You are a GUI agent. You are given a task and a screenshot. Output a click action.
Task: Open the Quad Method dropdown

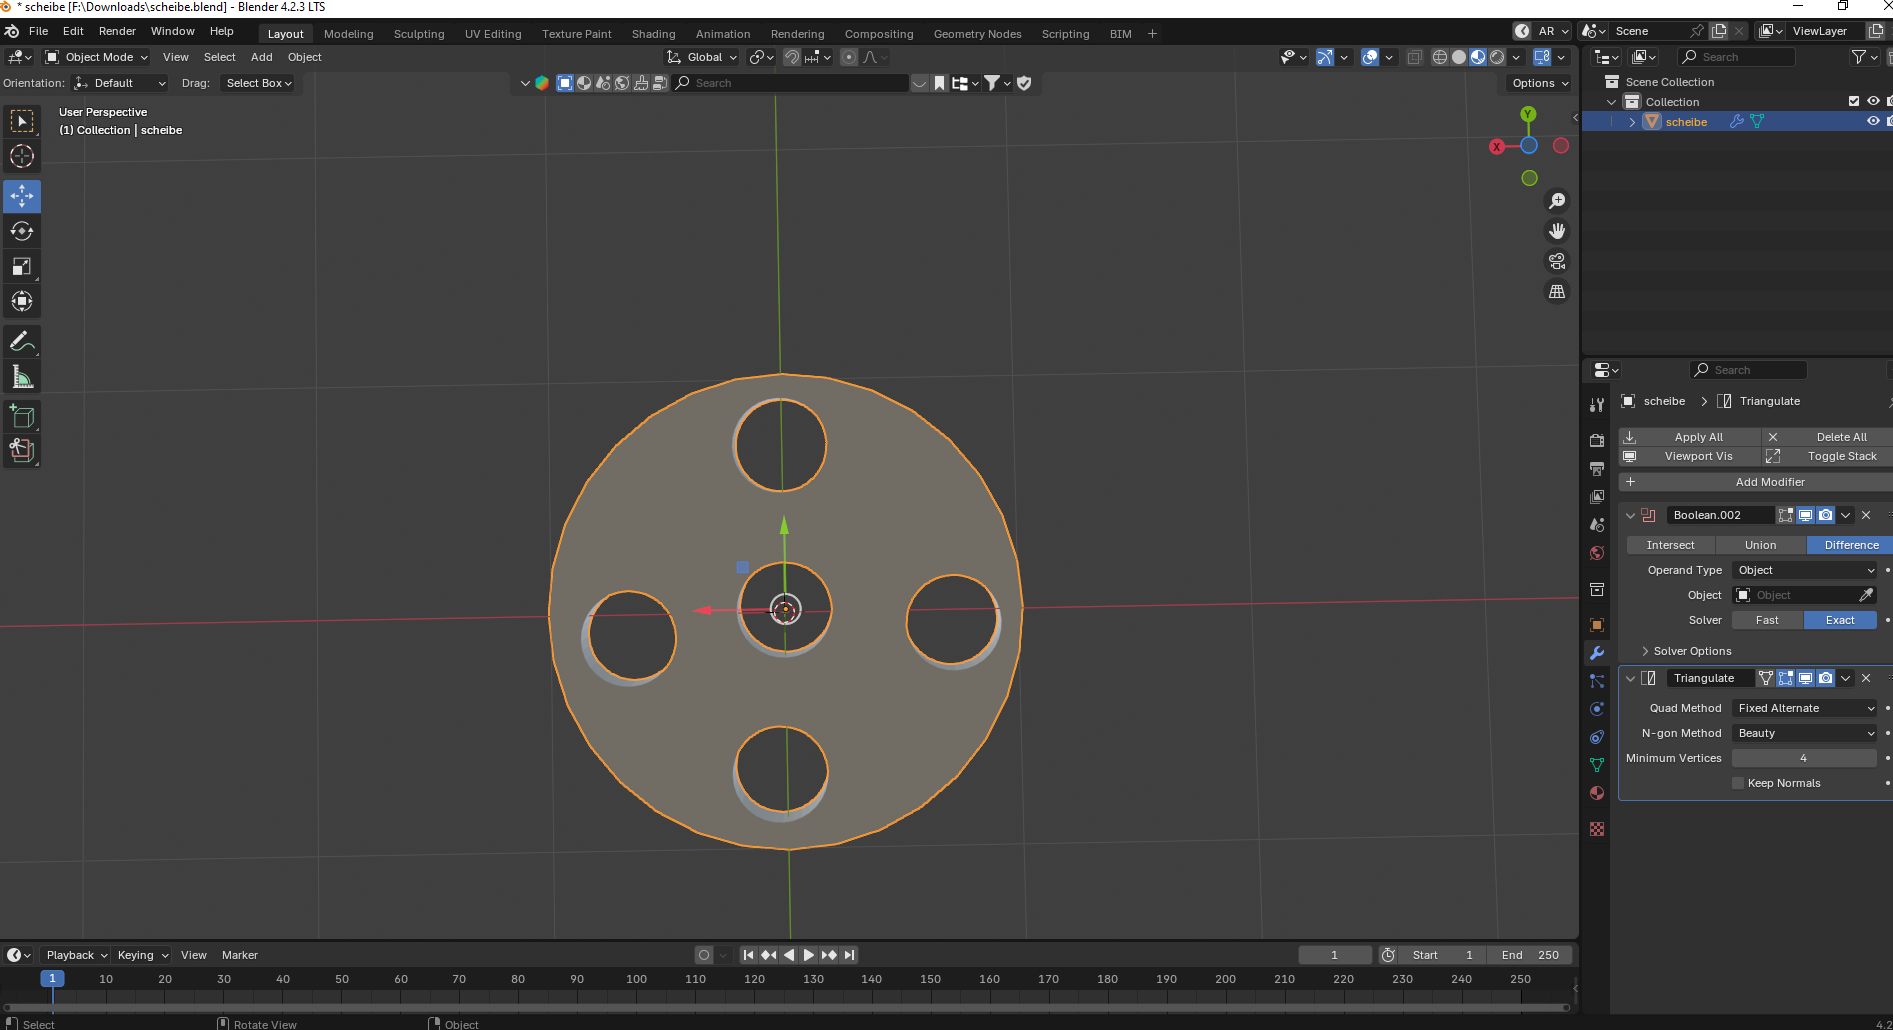point(1805,708)
